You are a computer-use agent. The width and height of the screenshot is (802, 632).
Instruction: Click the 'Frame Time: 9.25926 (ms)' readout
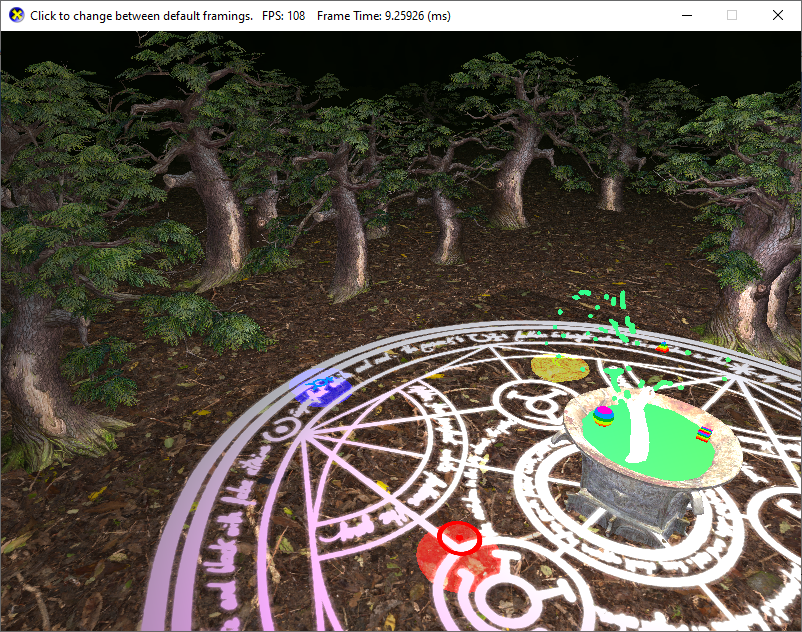click(384, 16)
